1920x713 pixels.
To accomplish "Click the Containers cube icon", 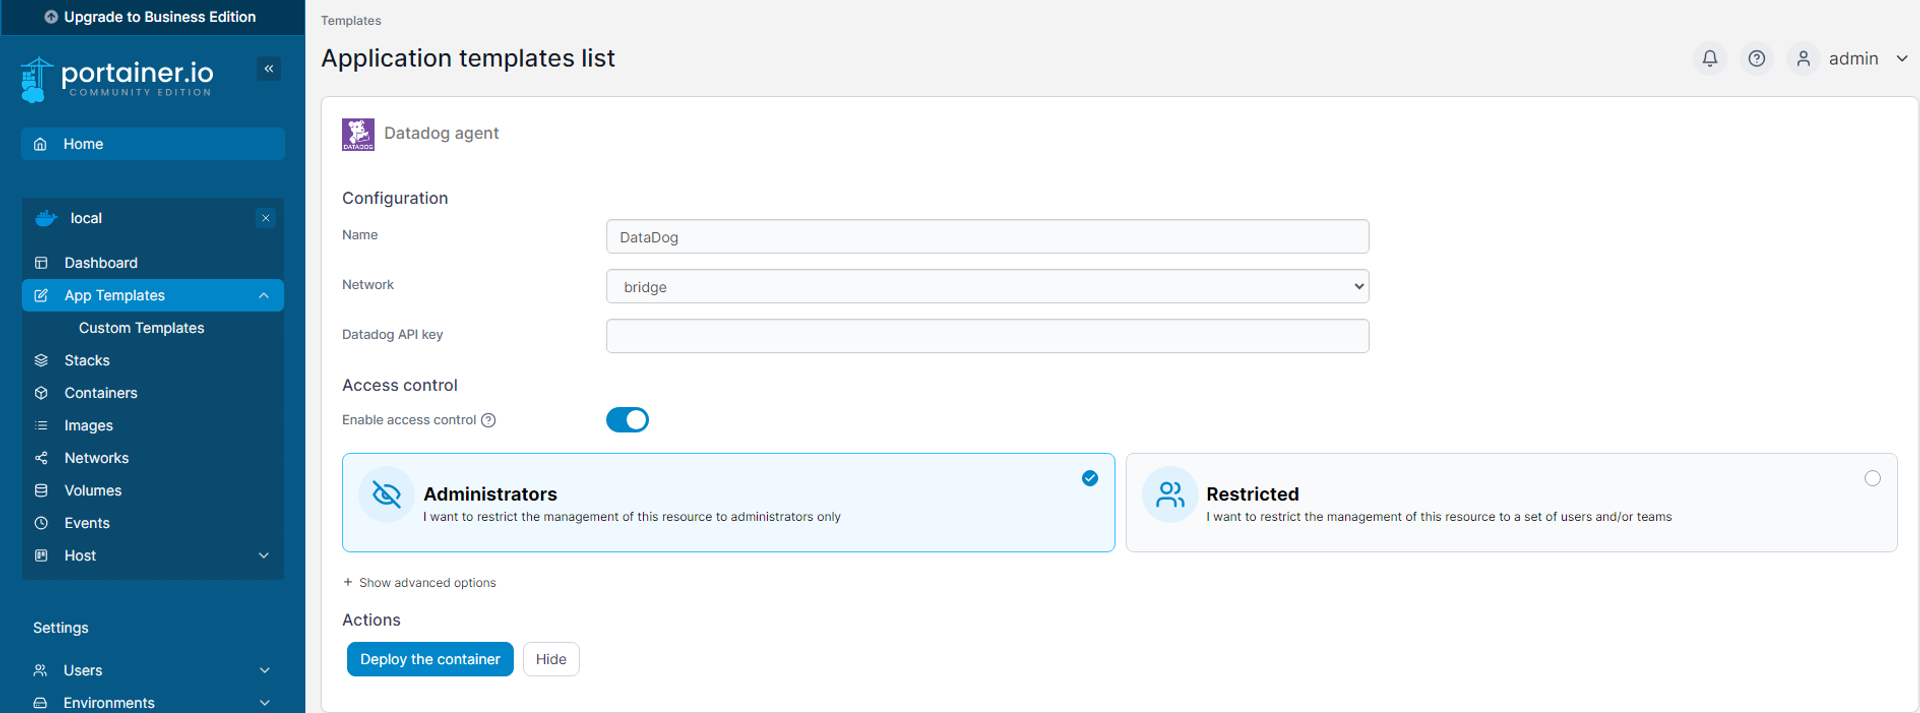I will (41, 393).
